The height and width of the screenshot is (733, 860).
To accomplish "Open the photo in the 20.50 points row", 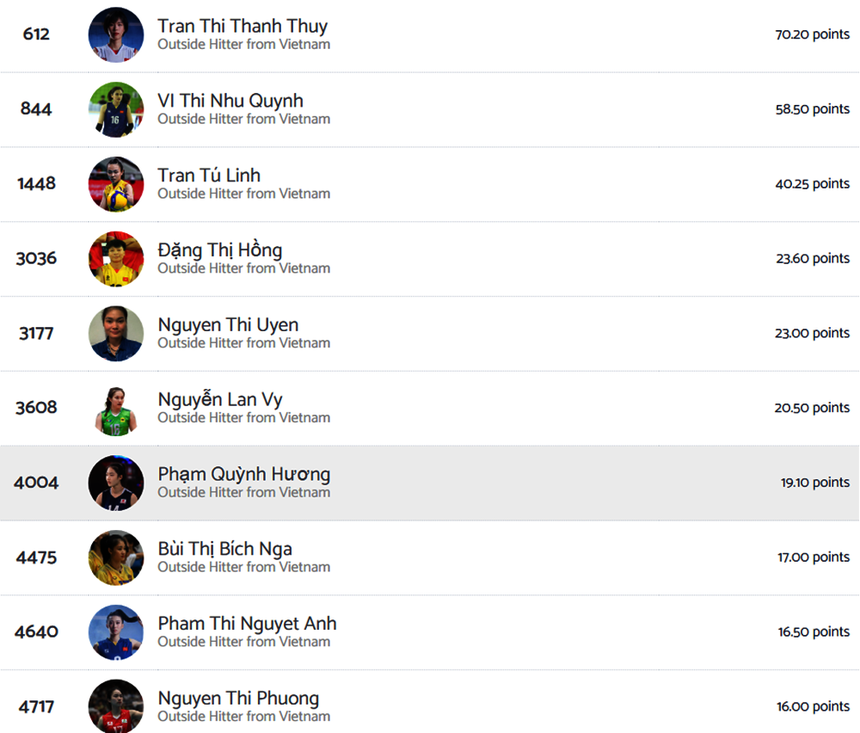I will tap(116, 408).
